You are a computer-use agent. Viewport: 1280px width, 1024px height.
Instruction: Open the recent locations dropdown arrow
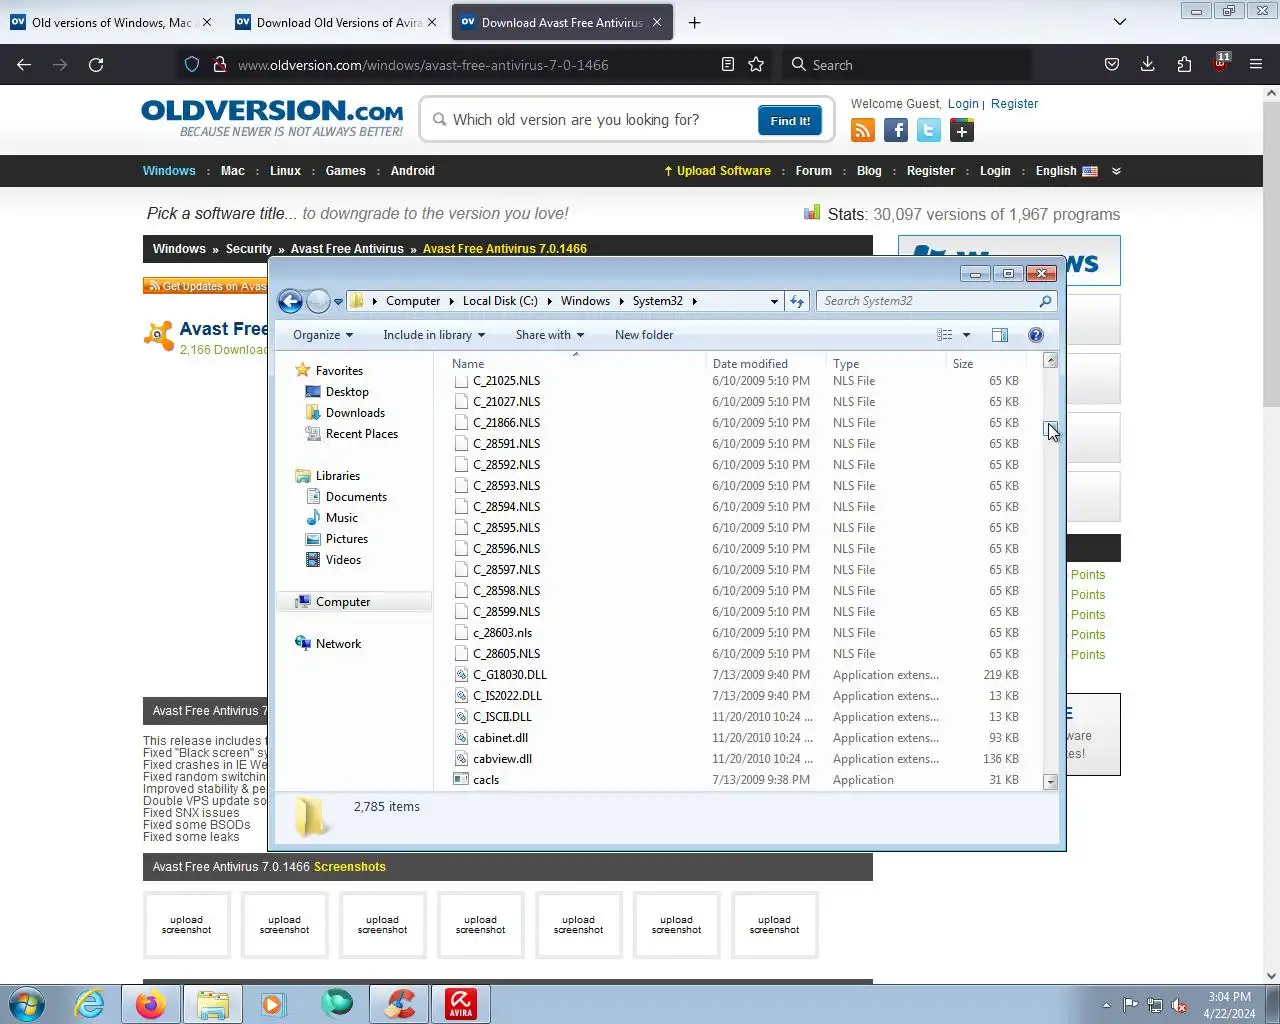pyautogui.click(x=338, y=301)
